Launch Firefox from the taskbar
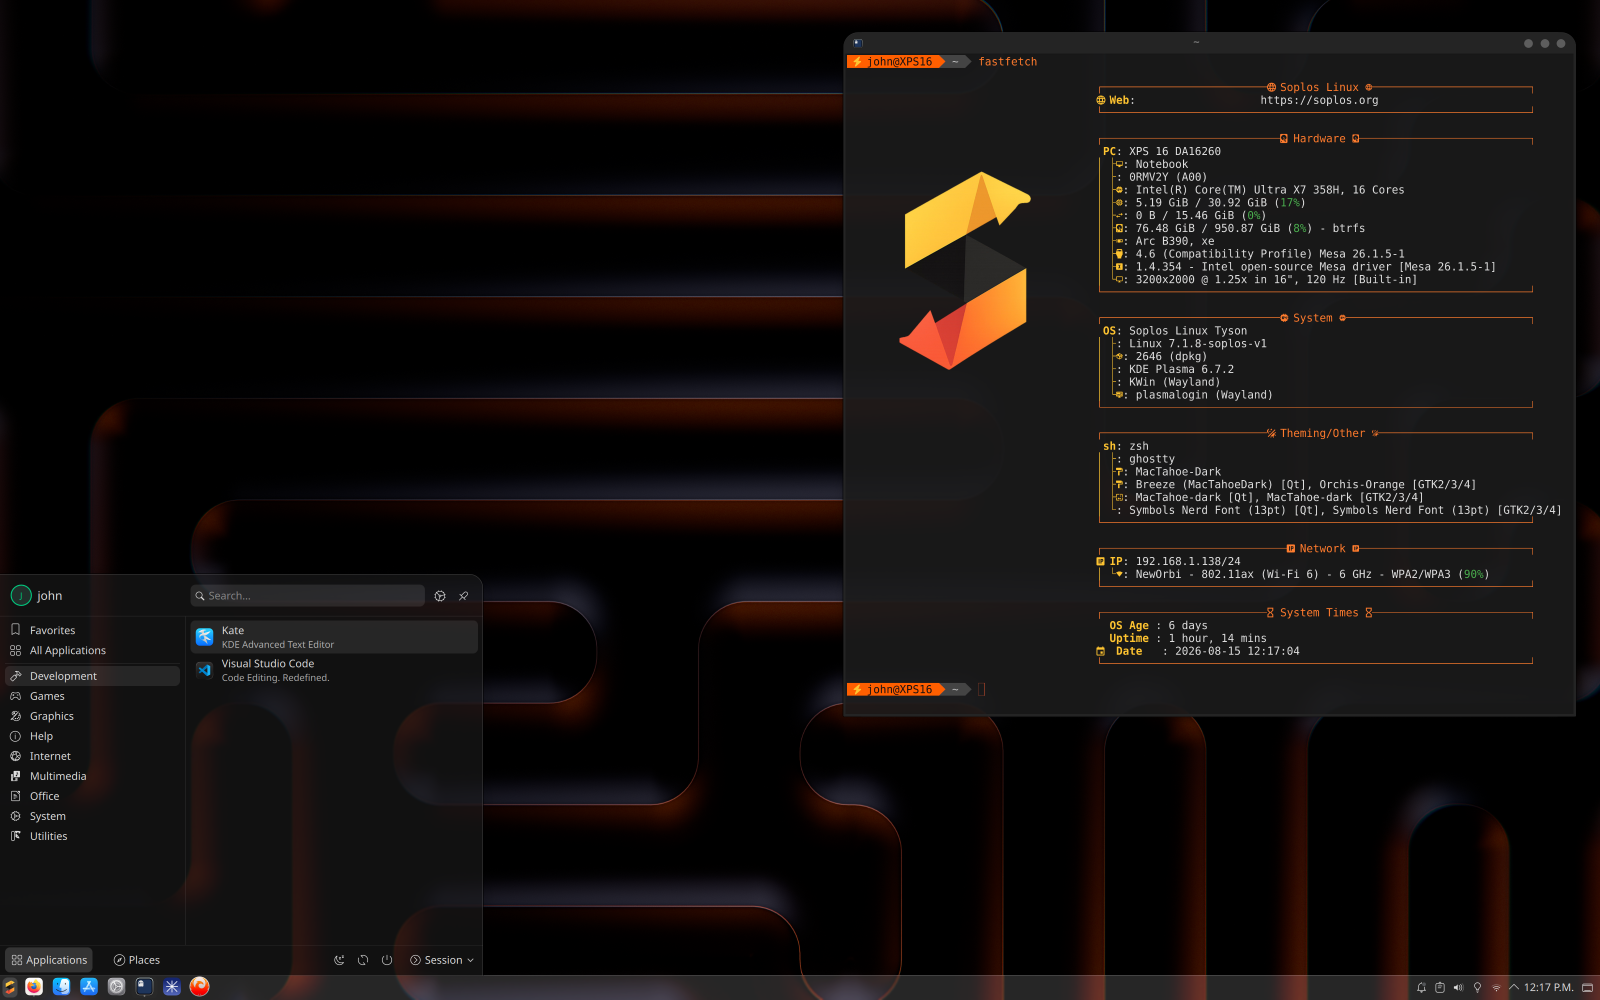The image size is (1600, 1000). [x=34, y=987]
